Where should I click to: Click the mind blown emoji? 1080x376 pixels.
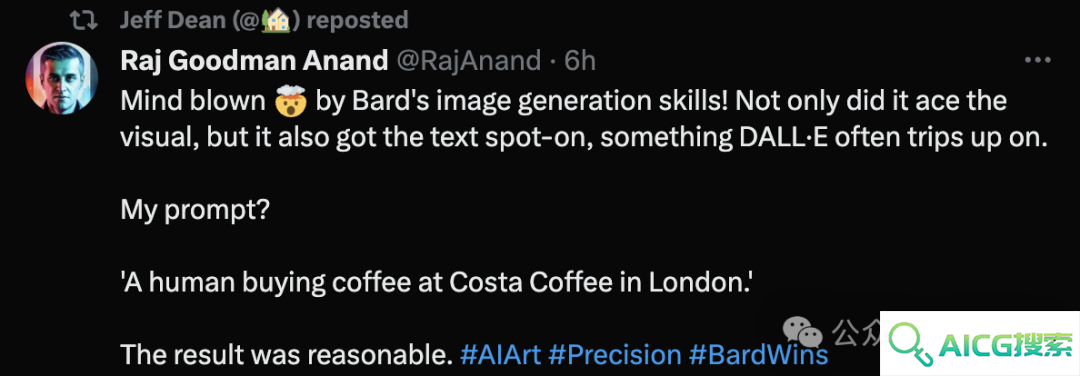pyautogui.click(x=291, y=102)
